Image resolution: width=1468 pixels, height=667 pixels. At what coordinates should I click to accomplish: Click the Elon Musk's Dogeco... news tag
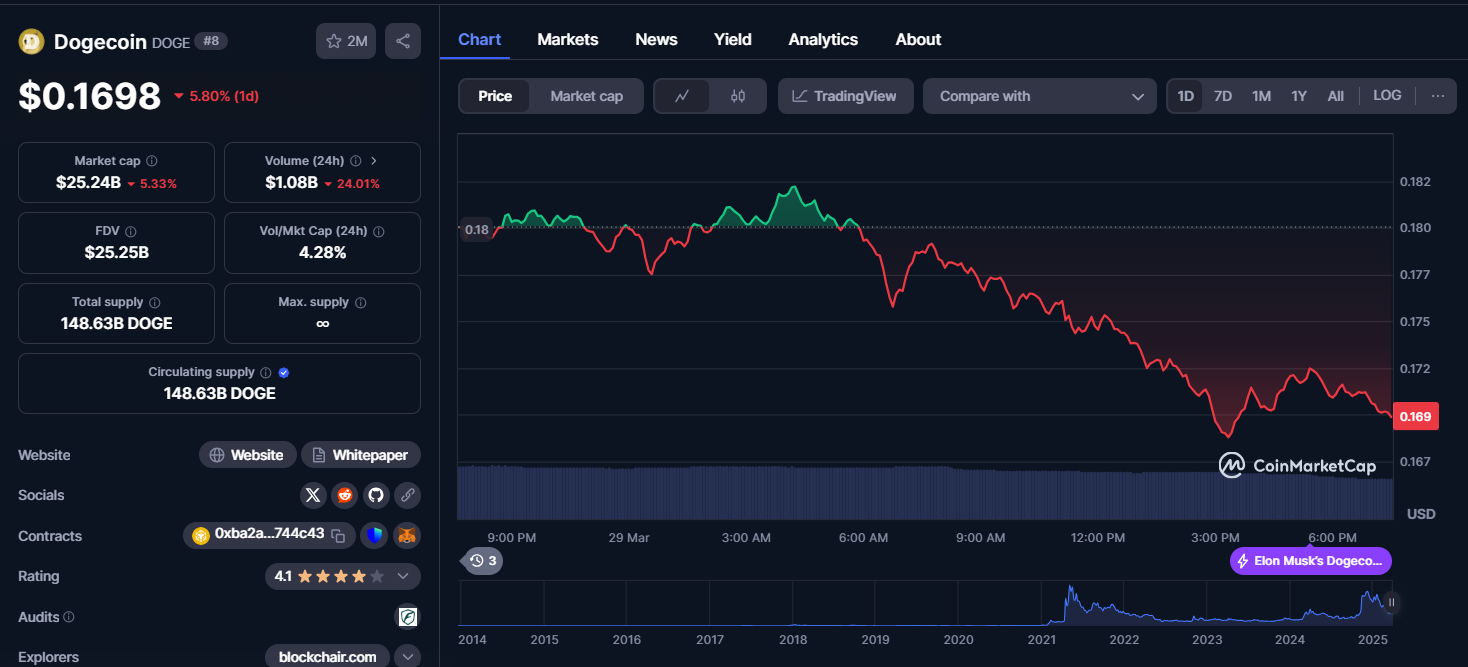pyautogui.click(x=1311, y=561)
